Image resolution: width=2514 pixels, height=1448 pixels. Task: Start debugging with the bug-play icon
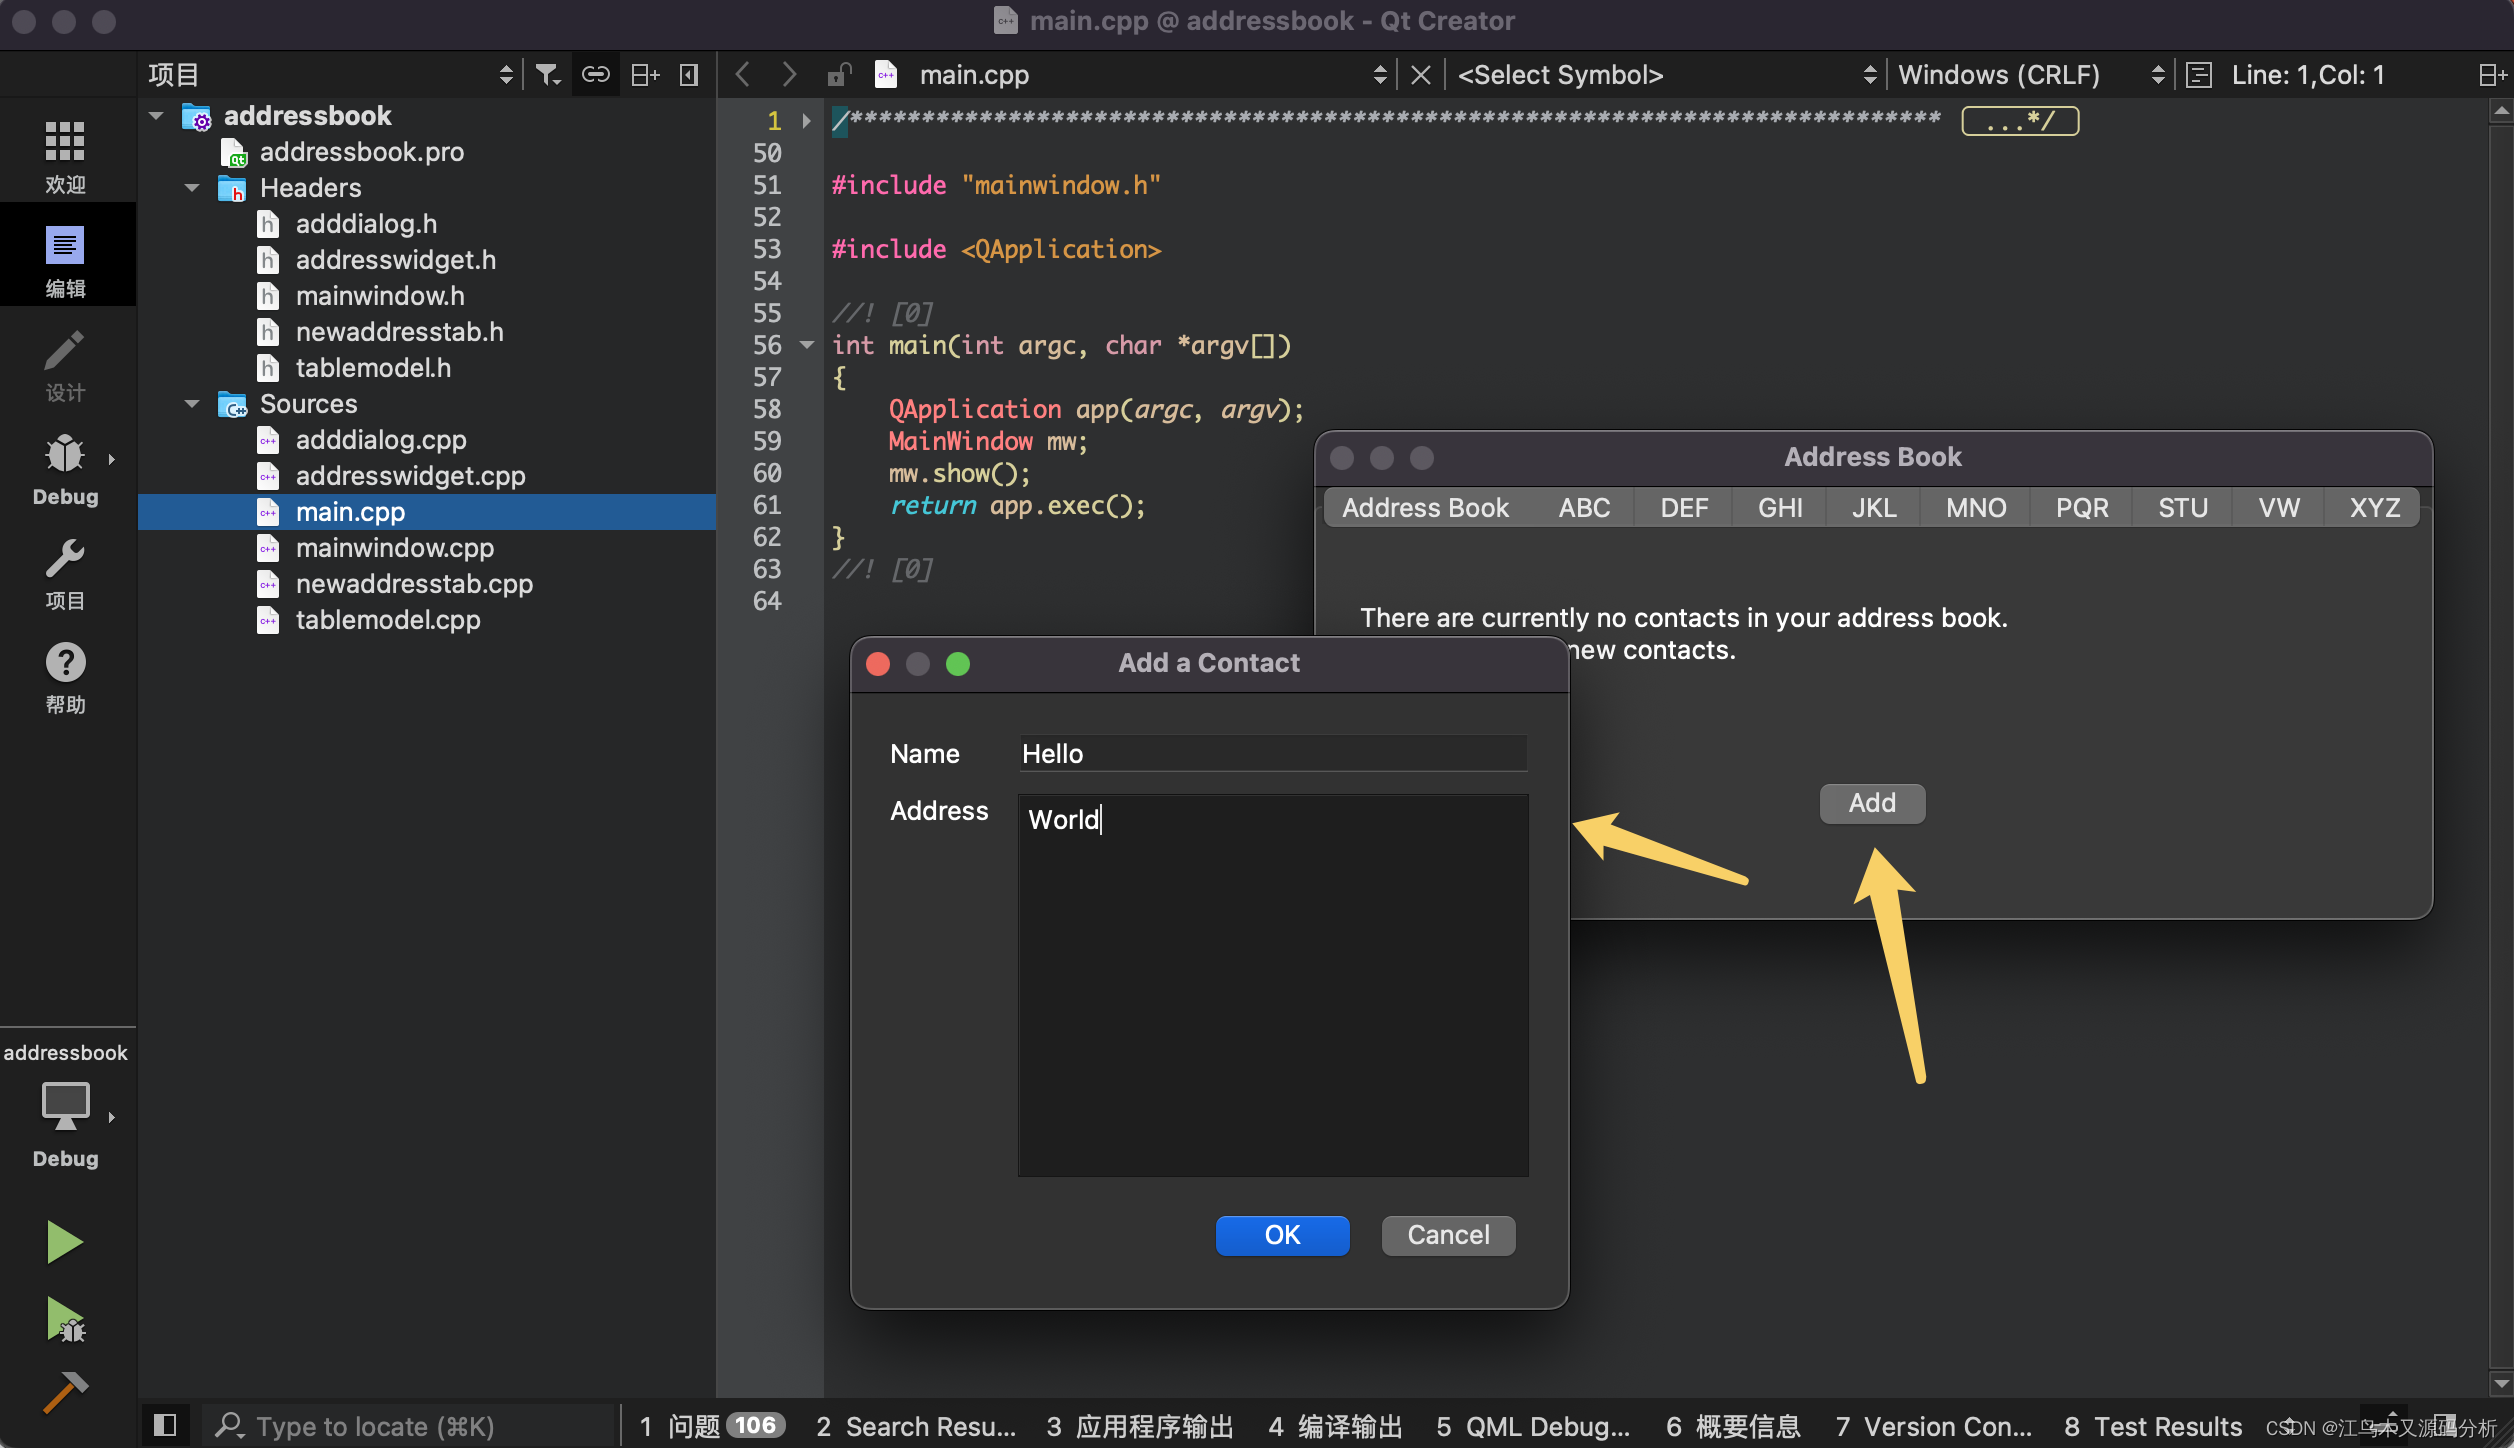[66, 1320]
